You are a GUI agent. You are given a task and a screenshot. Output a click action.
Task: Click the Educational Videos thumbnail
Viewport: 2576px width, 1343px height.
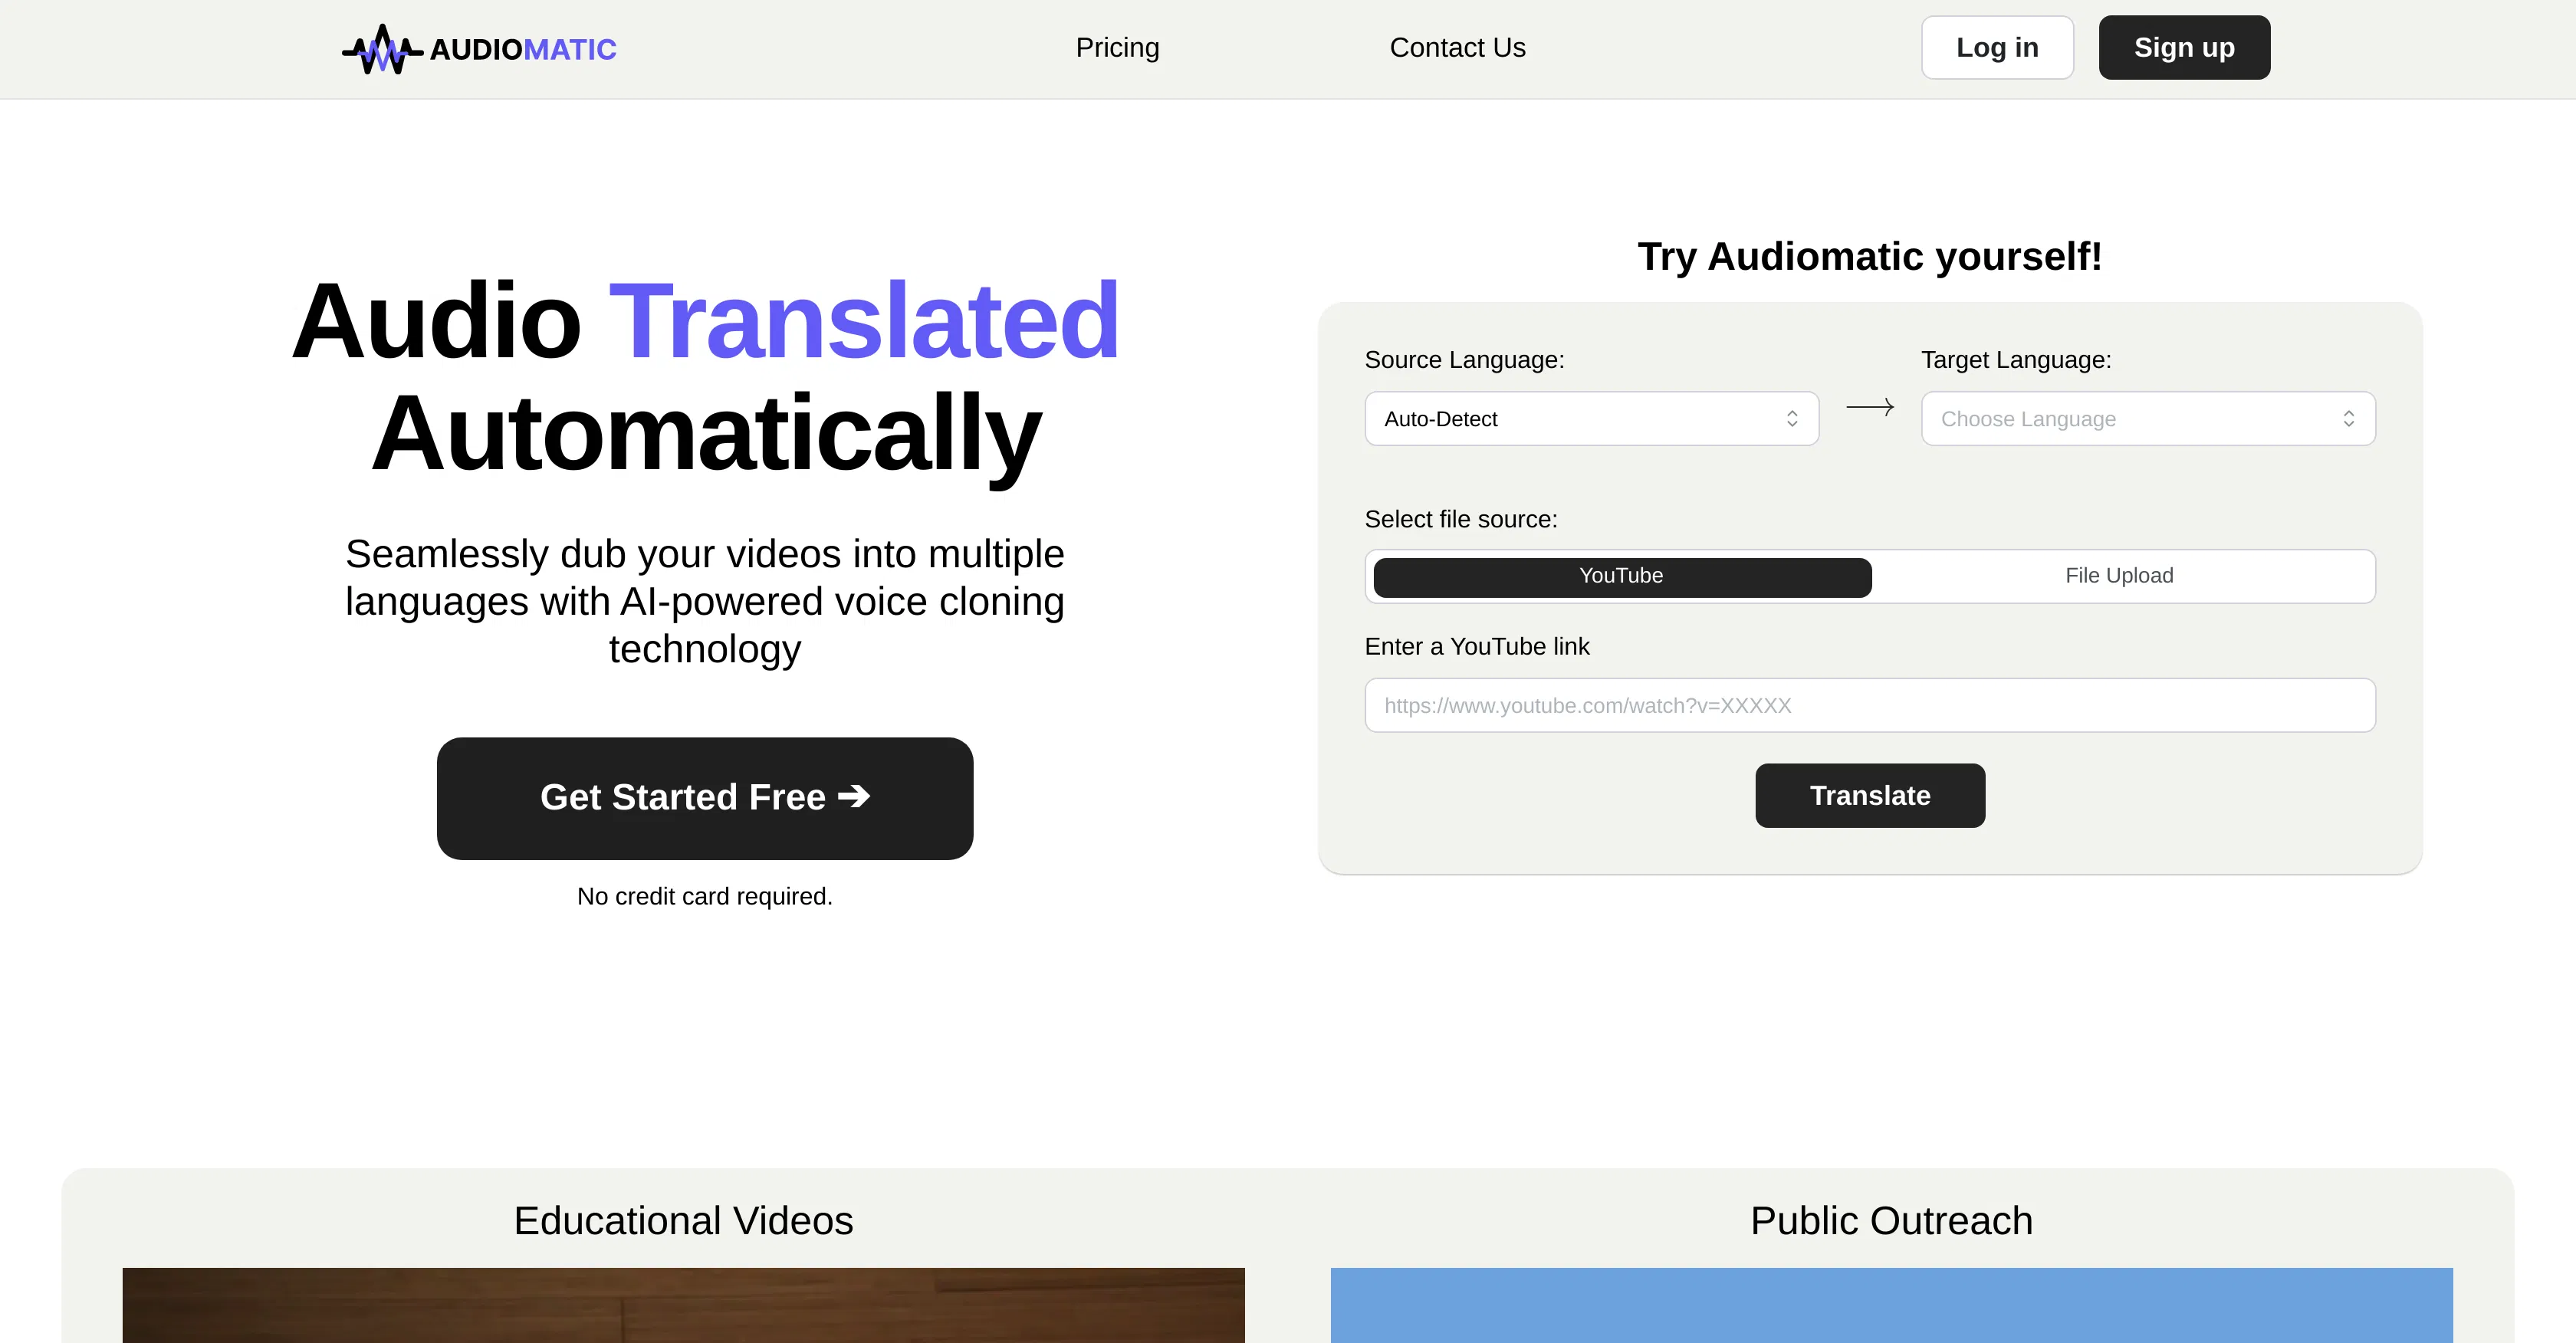(x=683, y=1305)
